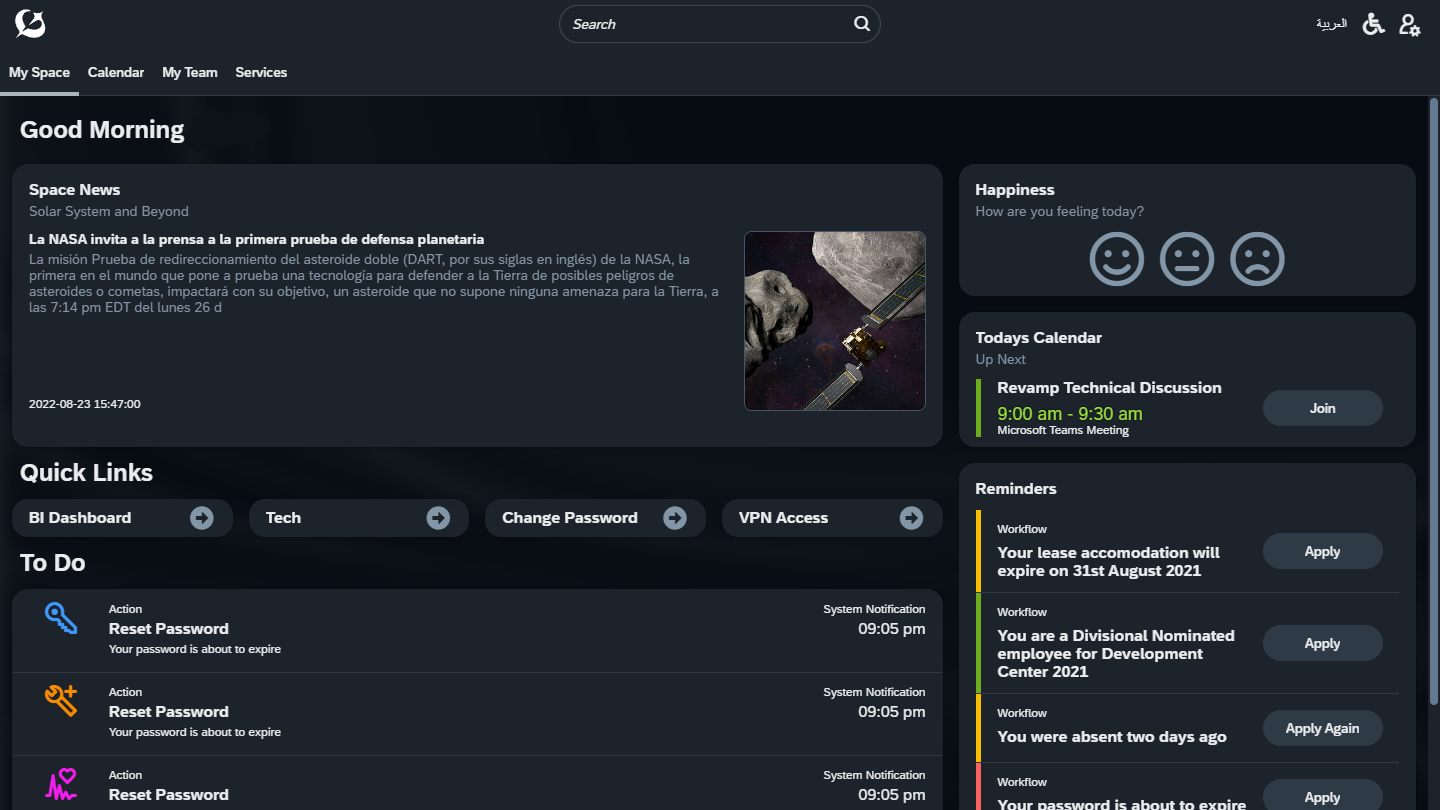Open the user settings gear icon
The width and height of the screenshot is (1440, 810).
pos(1409,25)
